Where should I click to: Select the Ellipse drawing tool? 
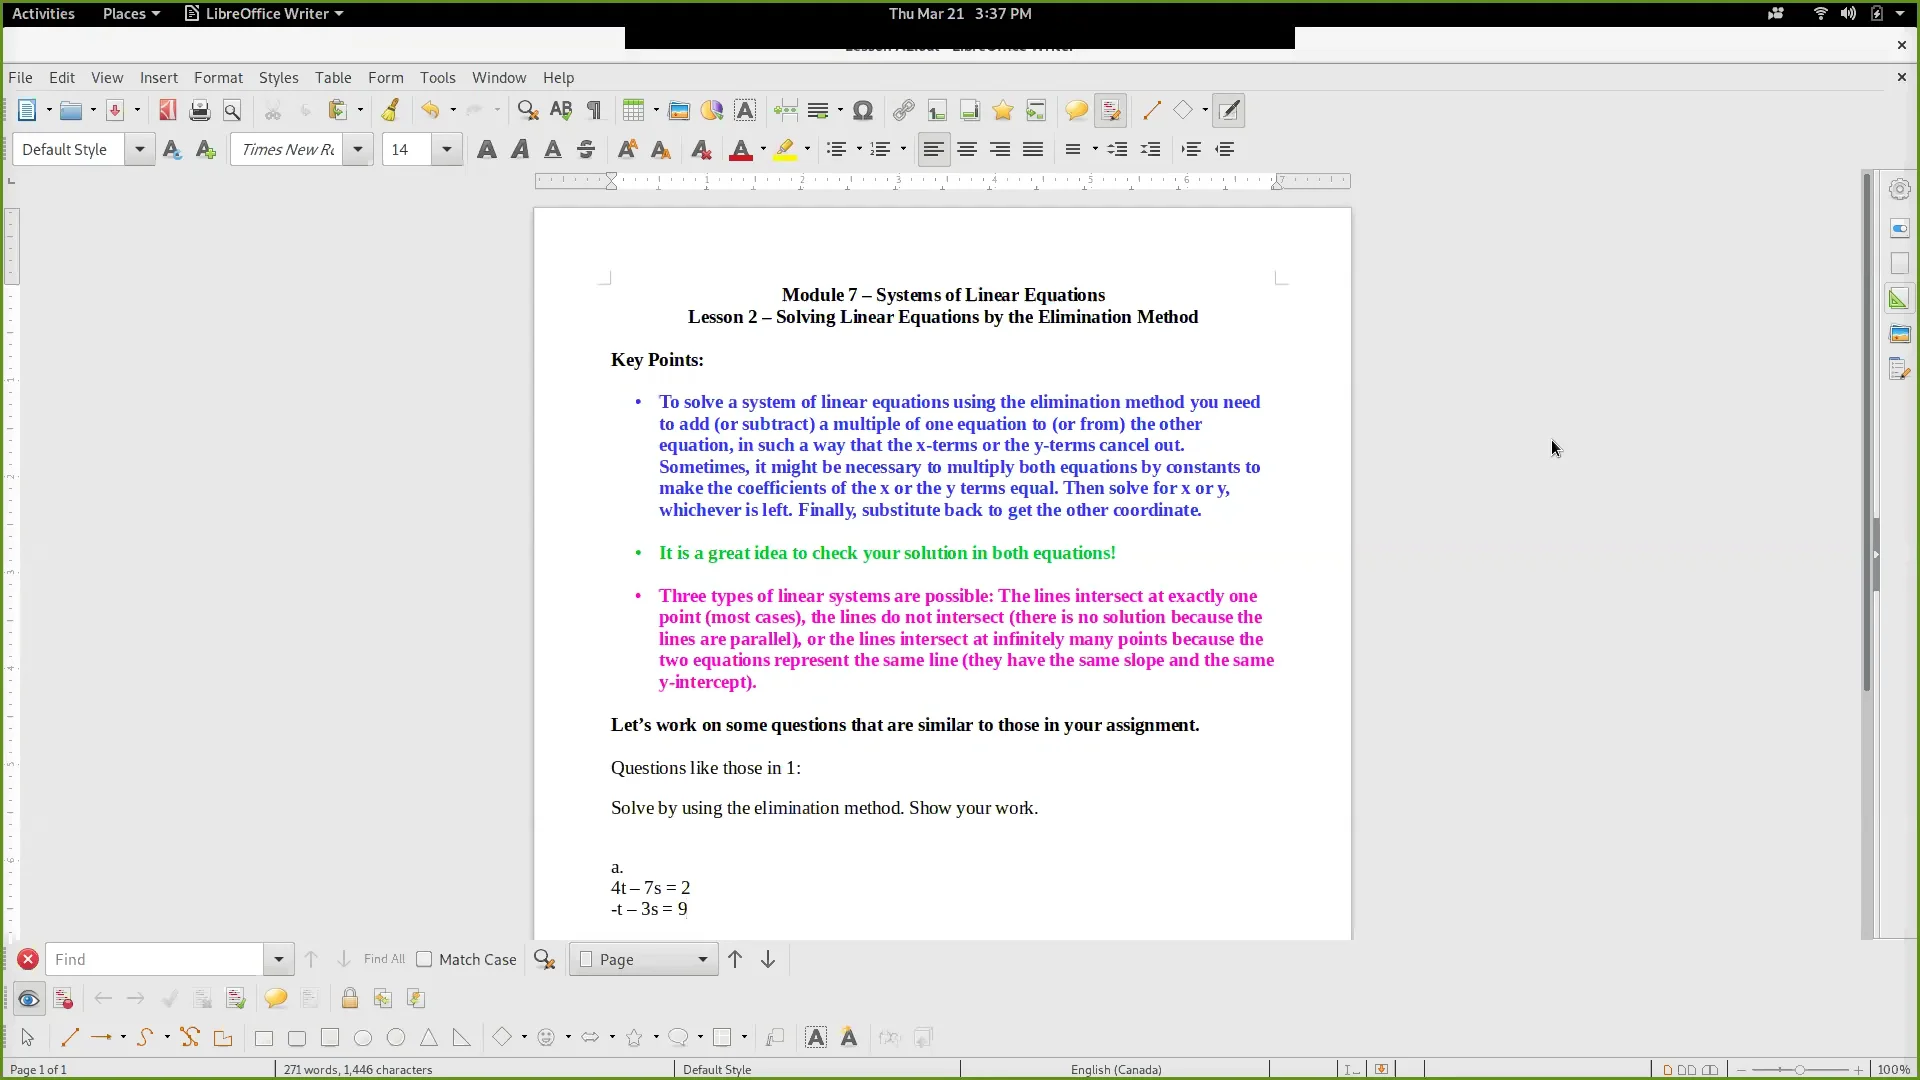click(363, 1038)
